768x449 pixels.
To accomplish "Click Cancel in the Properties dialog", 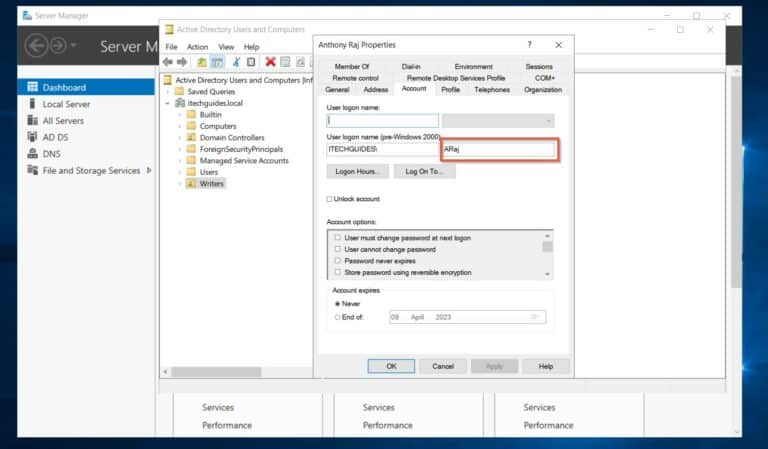I will tap(443, 366).
